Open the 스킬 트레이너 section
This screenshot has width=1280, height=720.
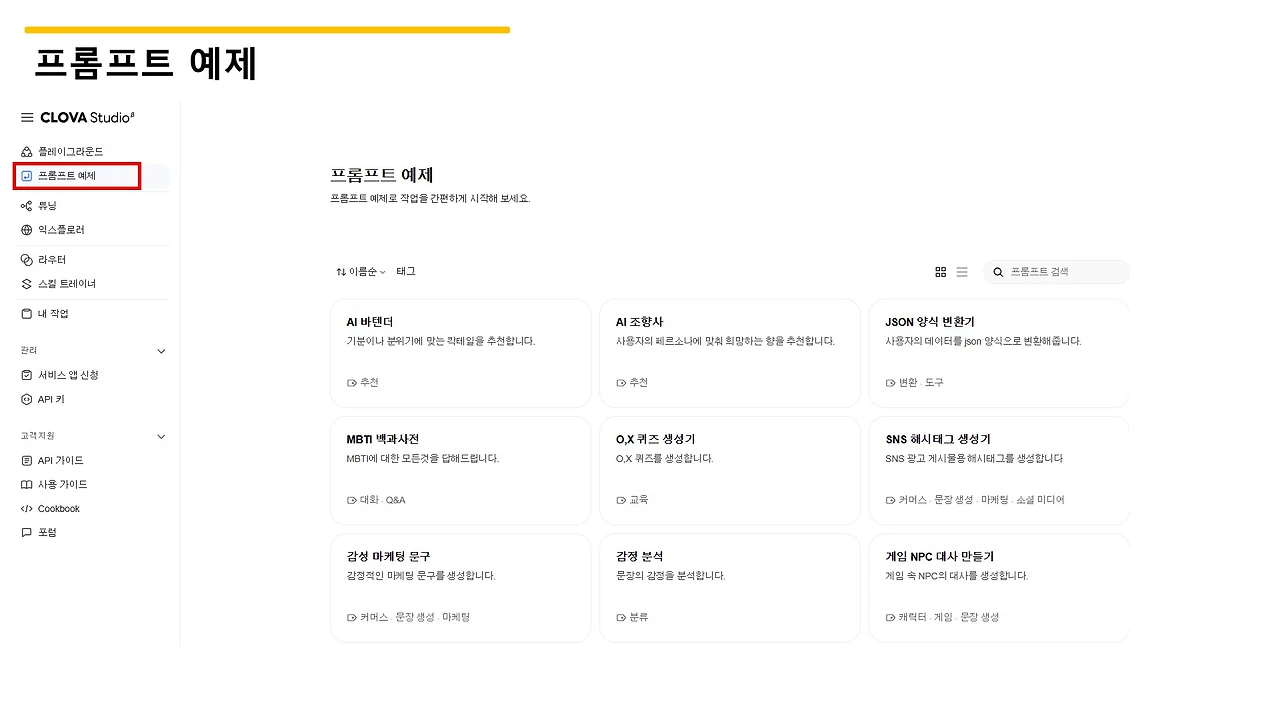(x=27, y=283)
